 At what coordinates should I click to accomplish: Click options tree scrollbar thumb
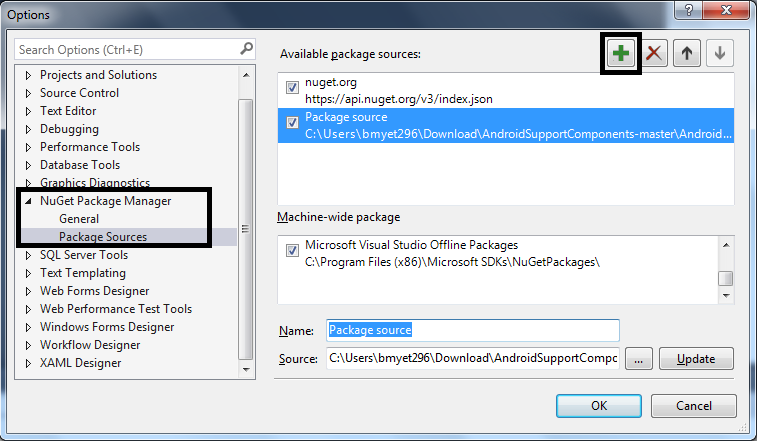(x=246, y=229)
